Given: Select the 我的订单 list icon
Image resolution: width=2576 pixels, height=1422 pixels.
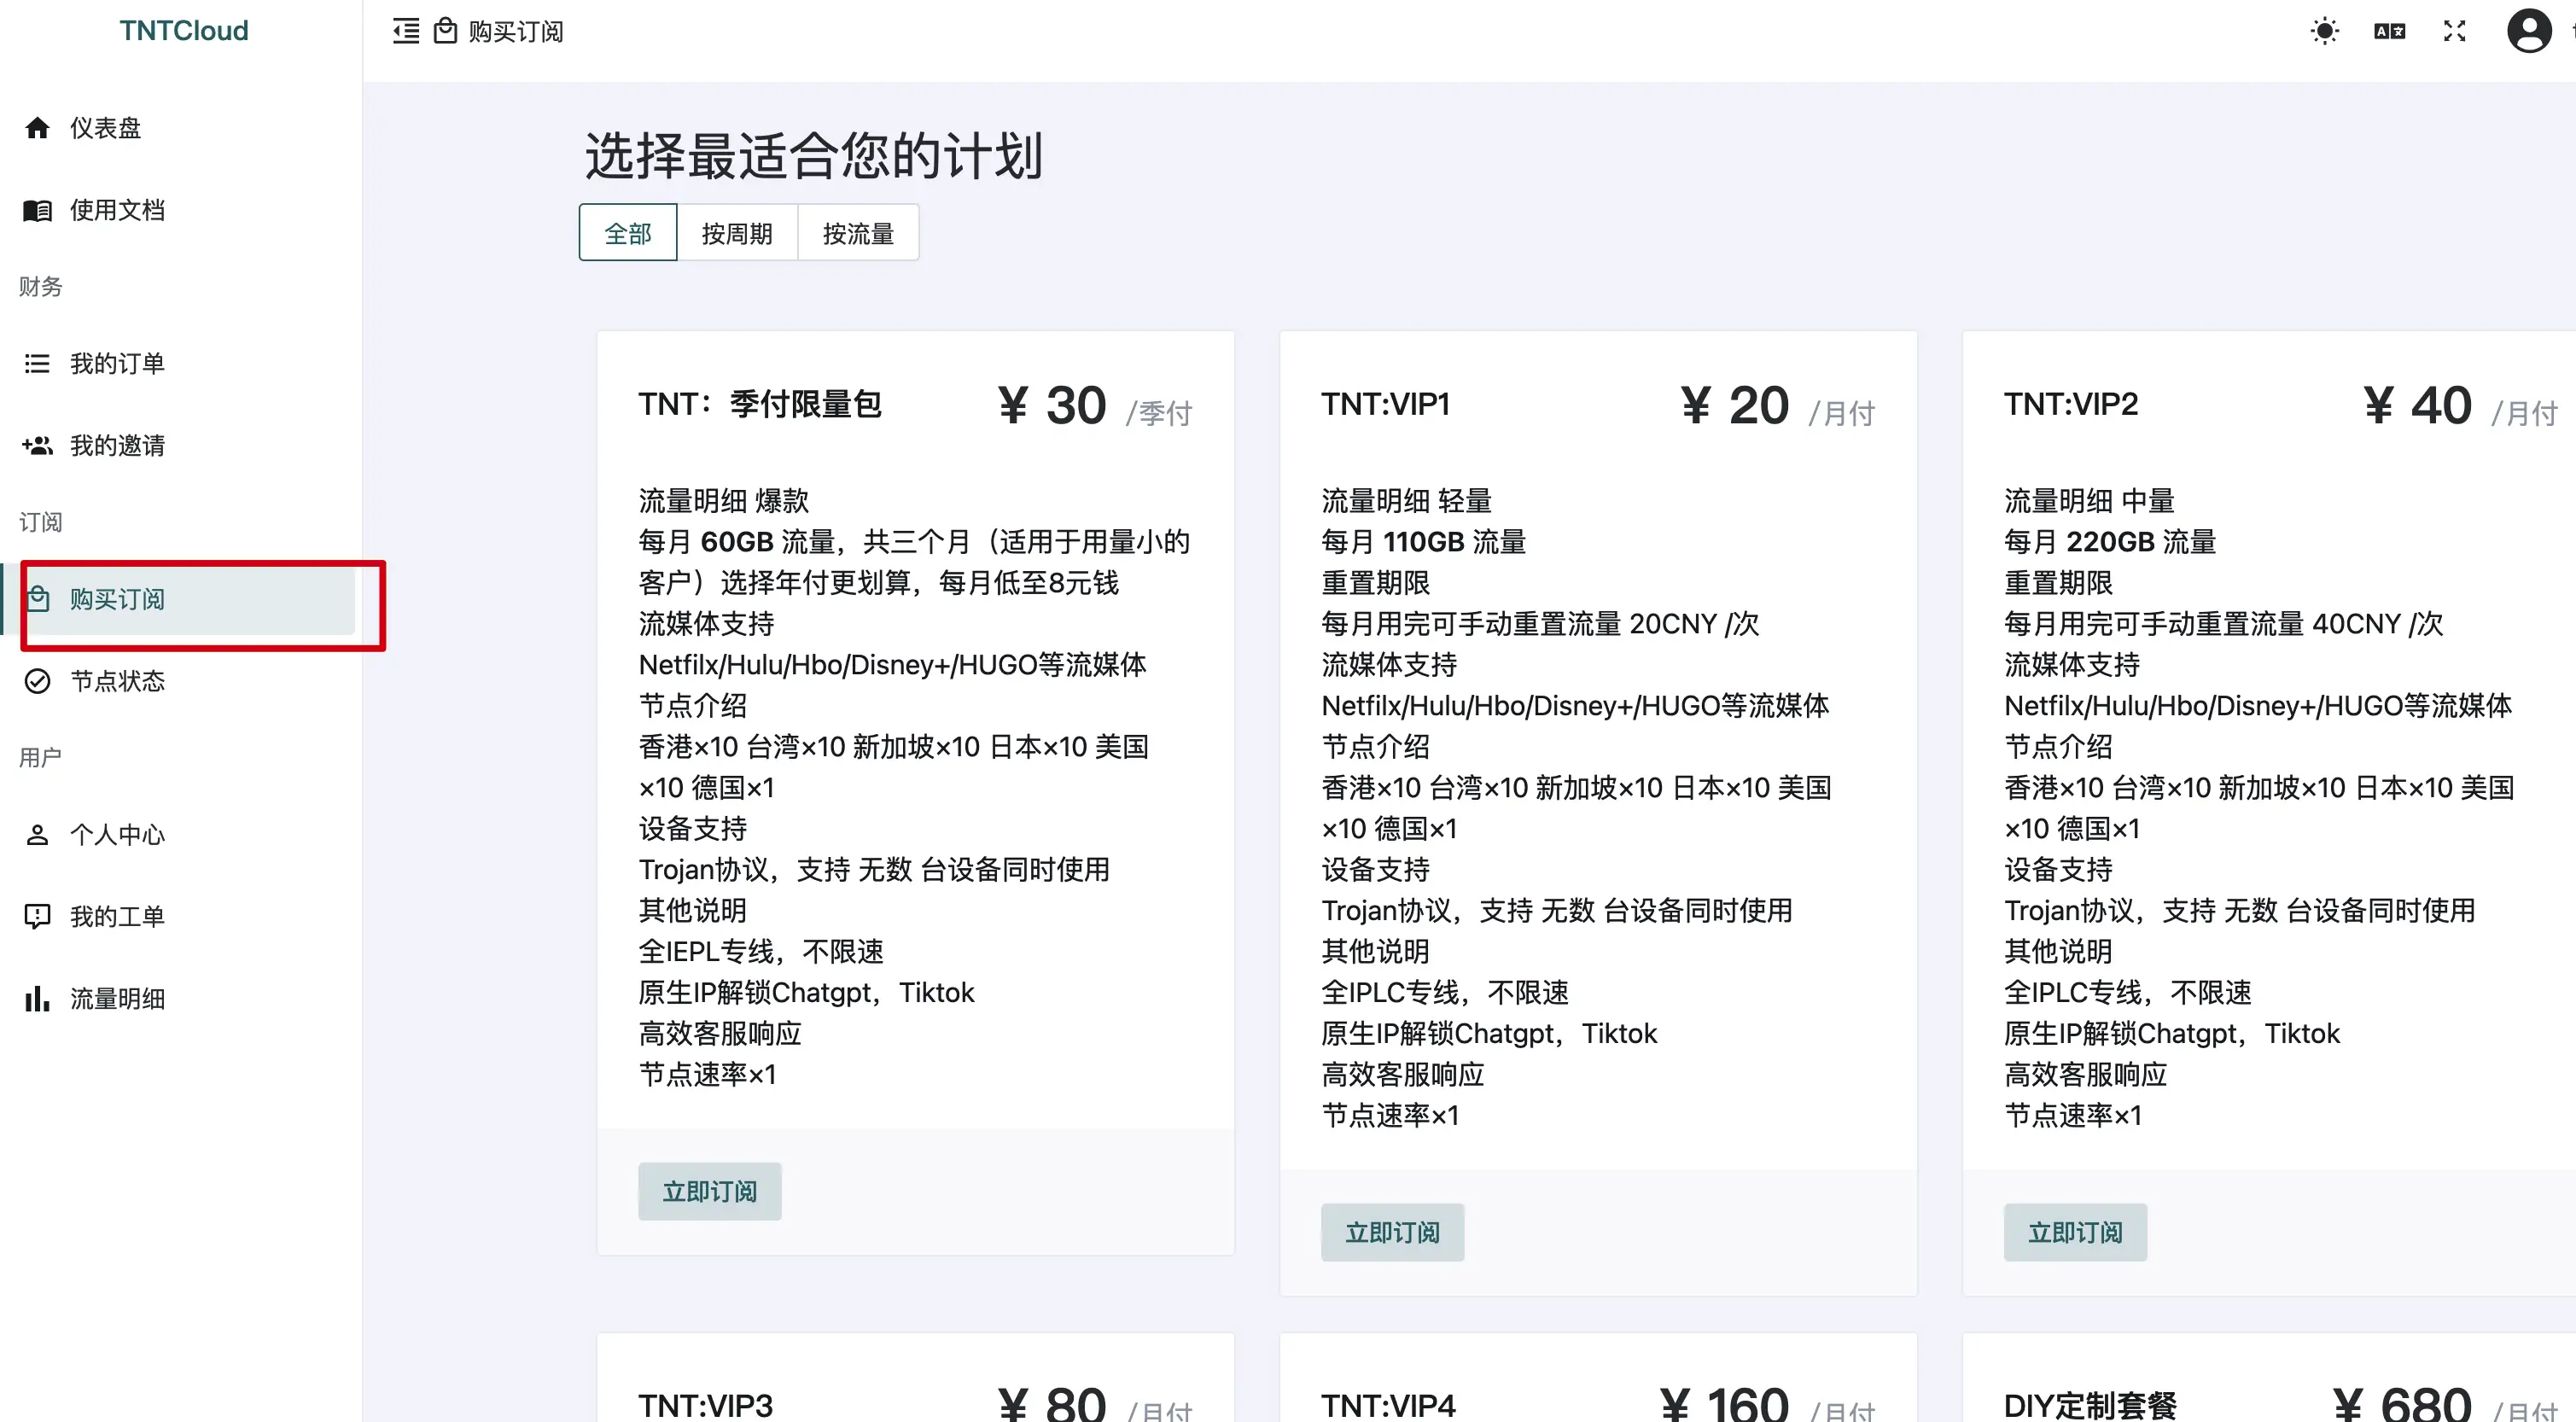Looking at the screenshot, I should (37, 363).
